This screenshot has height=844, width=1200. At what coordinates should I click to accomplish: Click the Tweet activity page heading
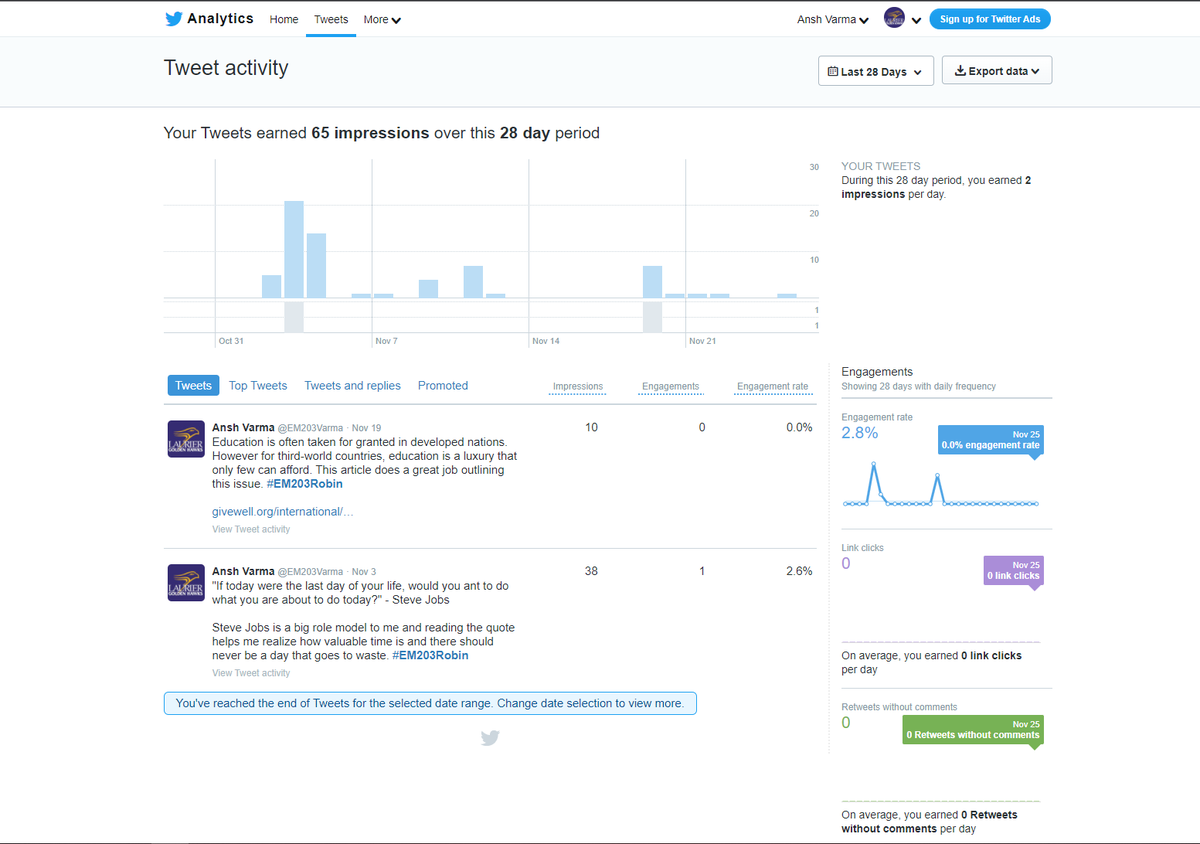(x=226, y=68)
